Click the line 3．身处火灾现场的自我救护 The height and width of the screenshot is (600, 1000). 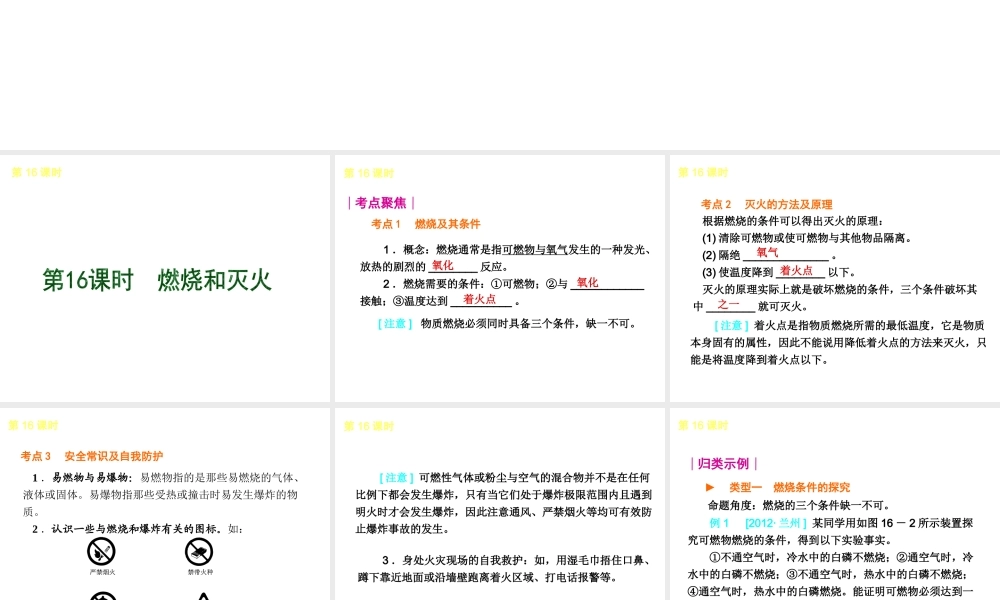[517, 560]
